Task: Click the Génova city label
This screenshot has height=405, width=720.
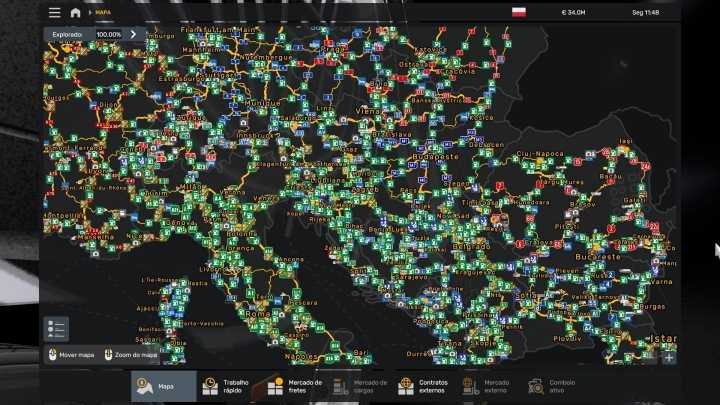Action: (180, 223)
